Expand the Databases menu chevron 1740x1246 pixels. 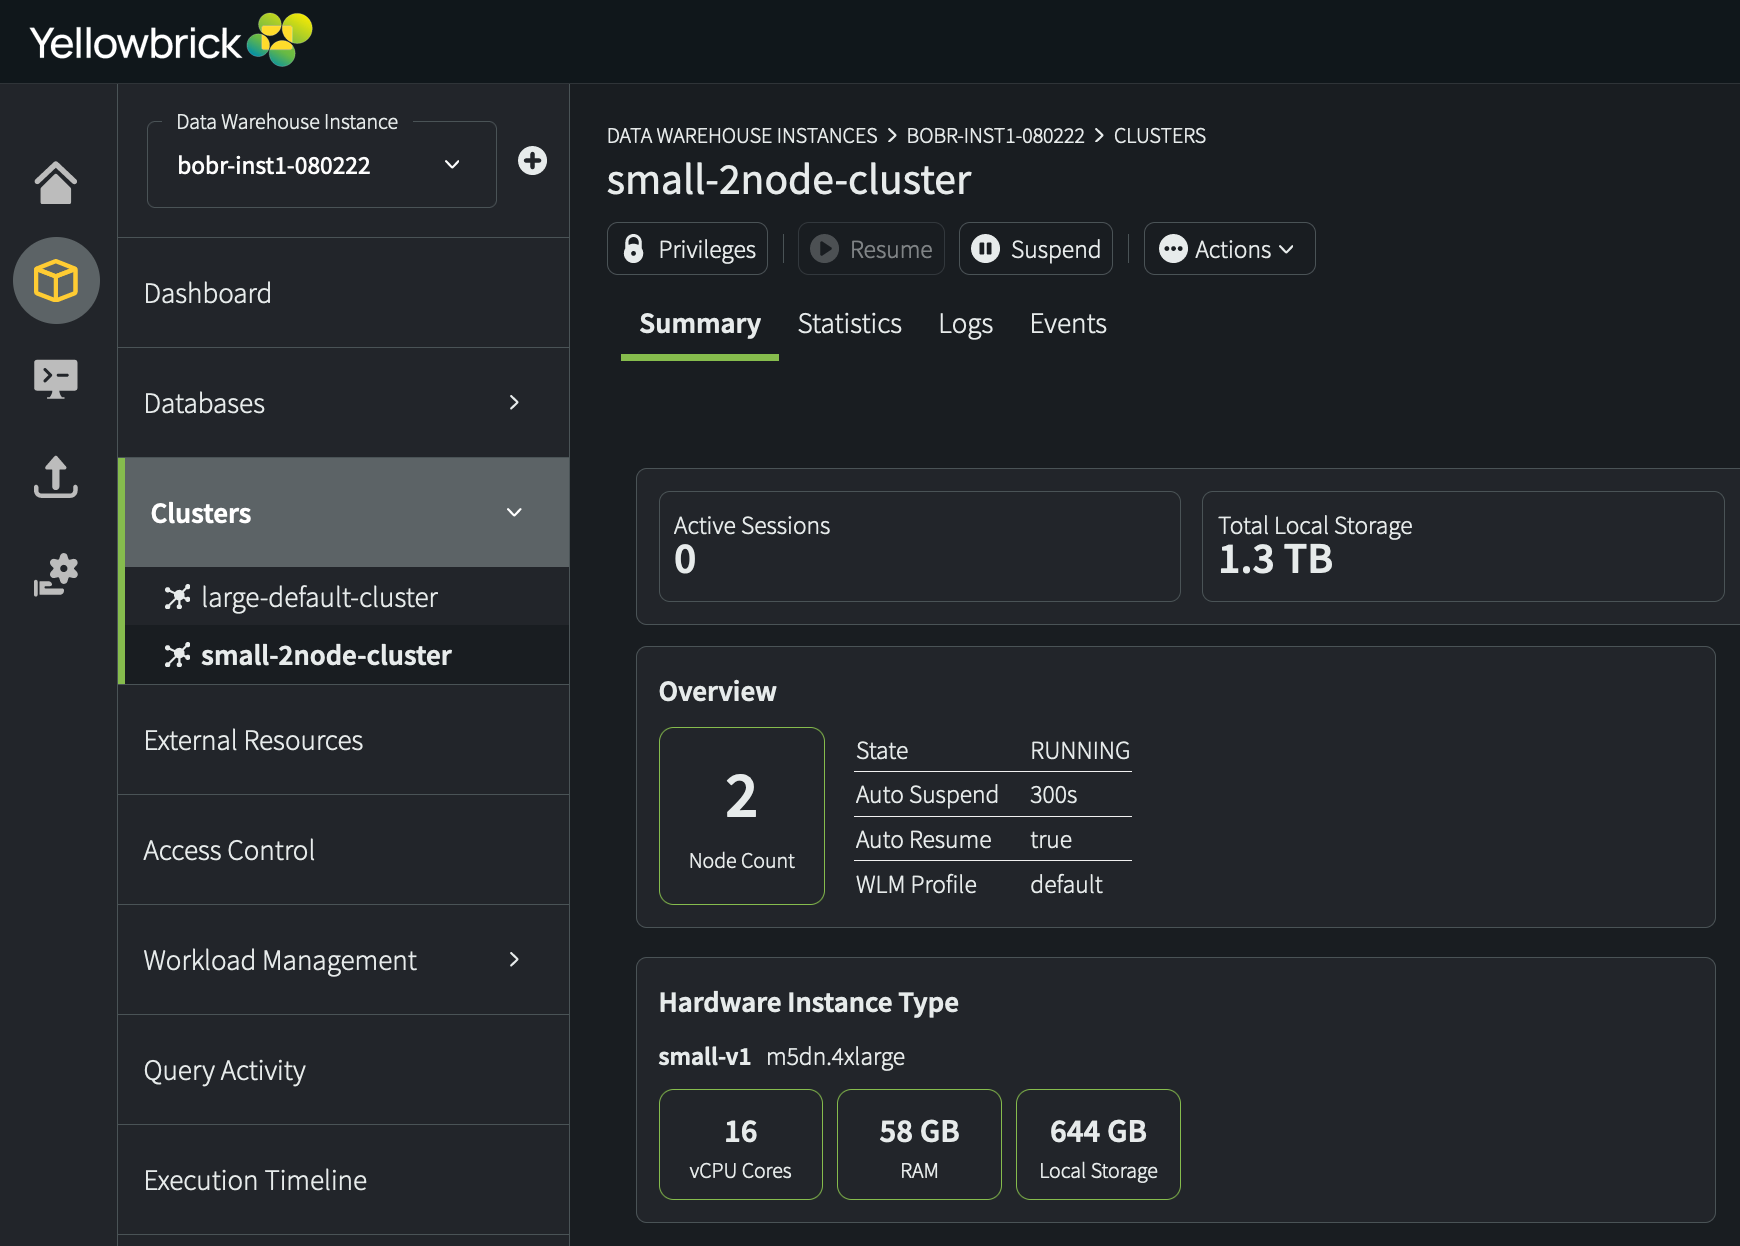point(514,402)
